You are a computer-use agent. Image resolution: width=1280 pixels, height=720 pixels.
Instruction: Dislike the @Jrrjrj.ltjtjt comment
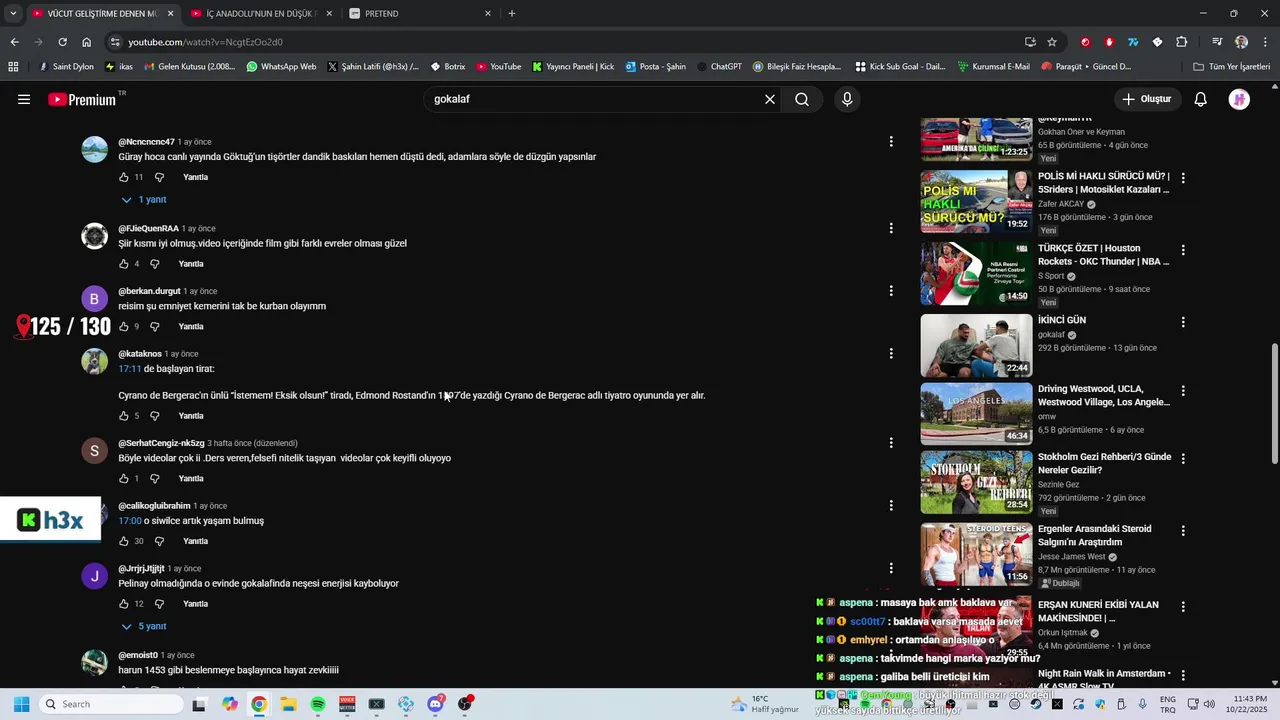pyautogui.click(x=160, y=604)
